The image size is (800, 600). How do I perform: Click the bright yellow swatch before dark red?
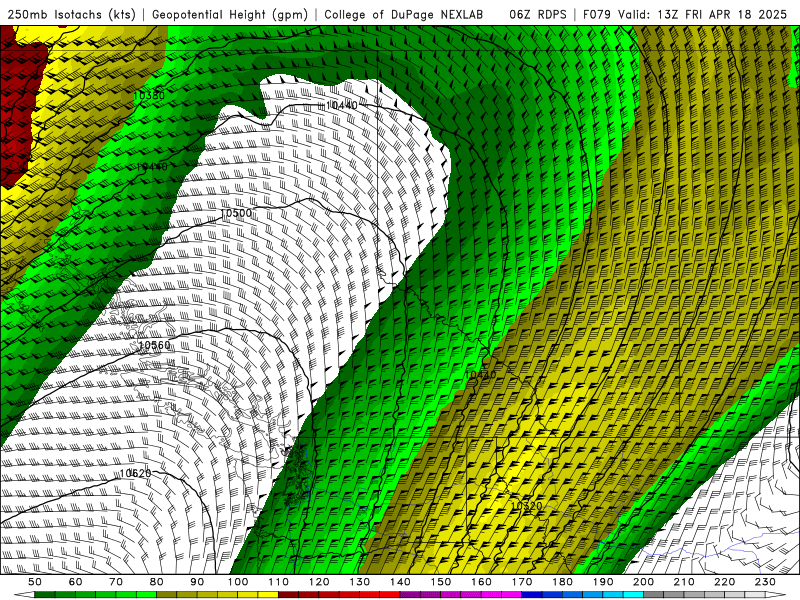[x=268, y=595]
